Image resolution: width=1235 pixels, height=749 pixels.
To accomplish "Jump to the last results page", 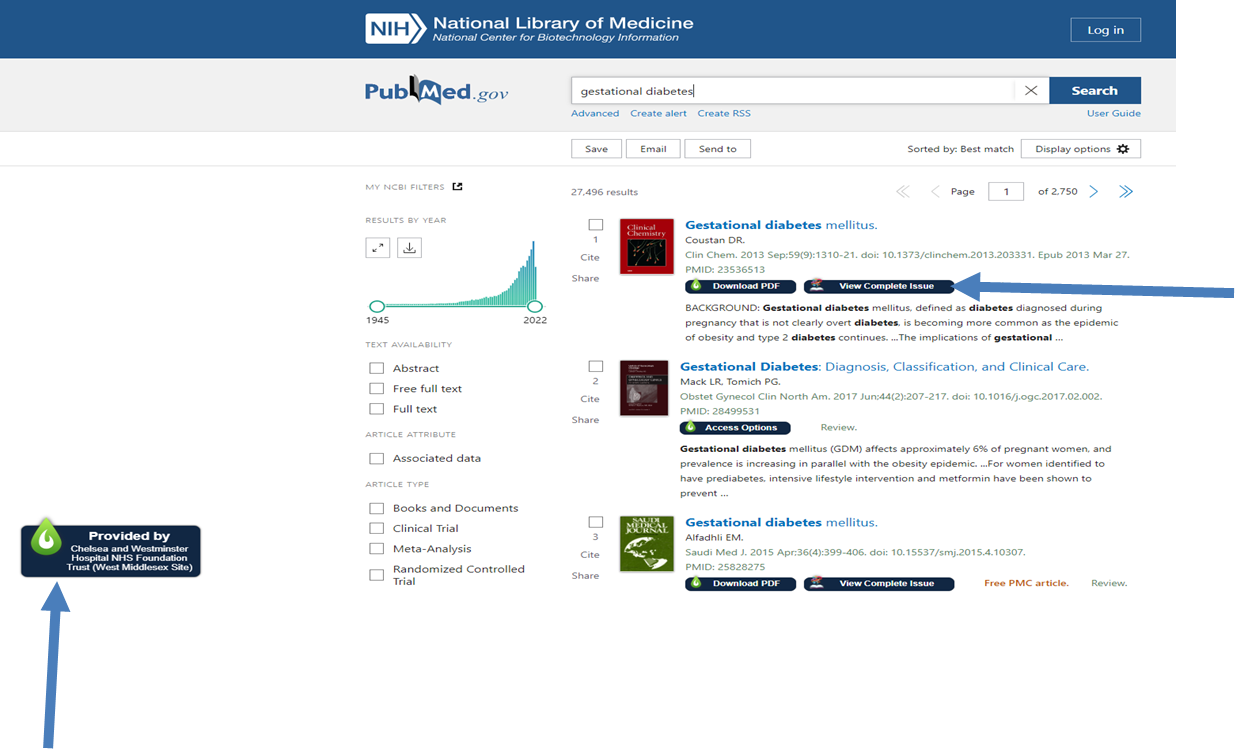I will (x=1126, y=192).
